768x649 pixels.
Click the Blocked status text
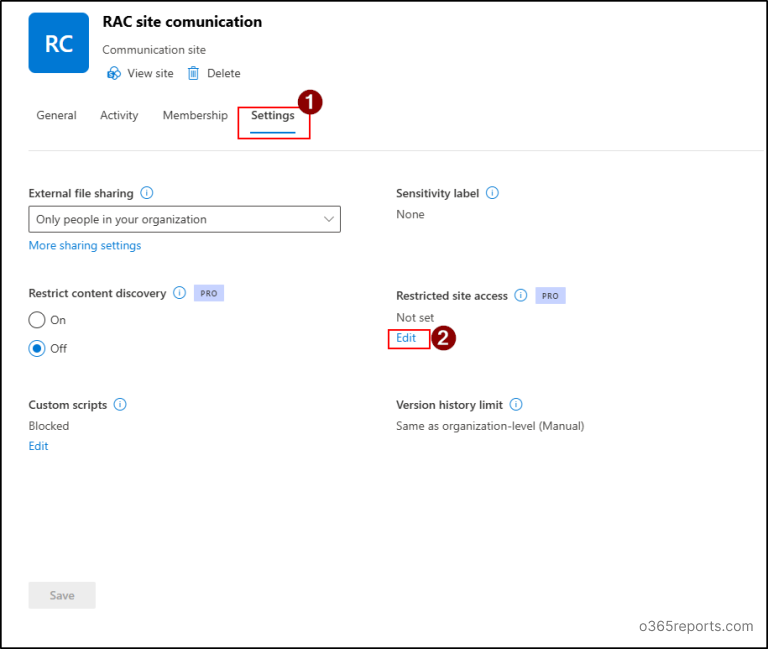(48, 426)
